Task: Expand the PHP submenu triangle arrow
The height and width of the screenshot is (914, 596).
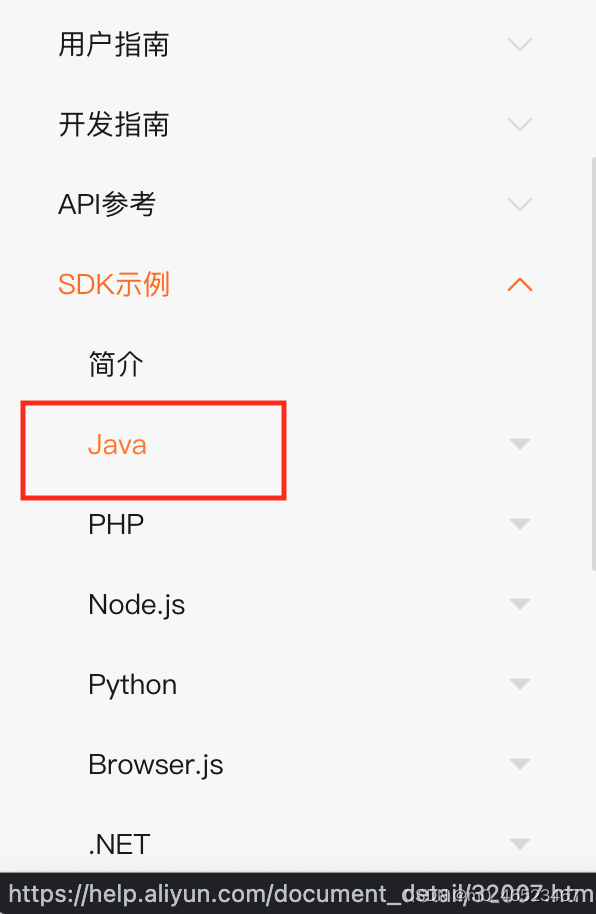Action: point(520,524)
